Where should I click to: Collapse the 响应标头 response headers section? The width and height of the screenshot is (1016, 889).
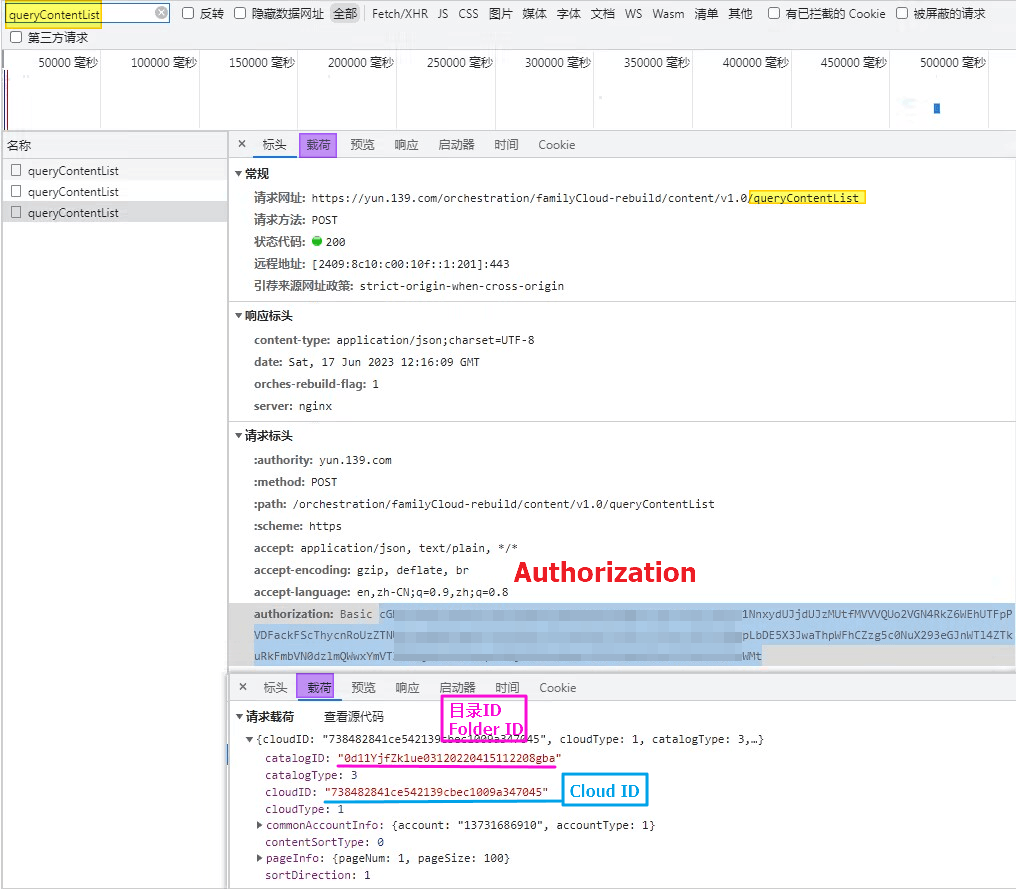point(238,315)
